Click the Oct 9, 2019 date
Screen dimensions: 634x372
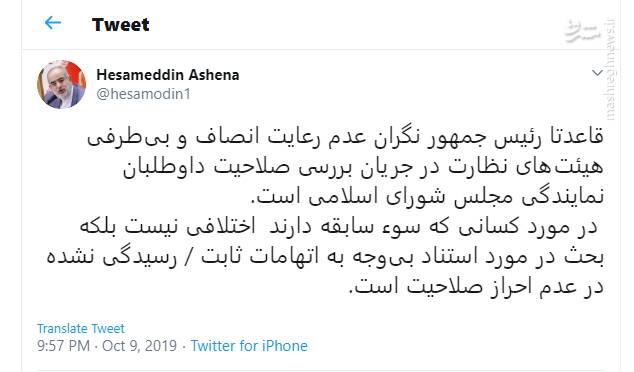139,346
